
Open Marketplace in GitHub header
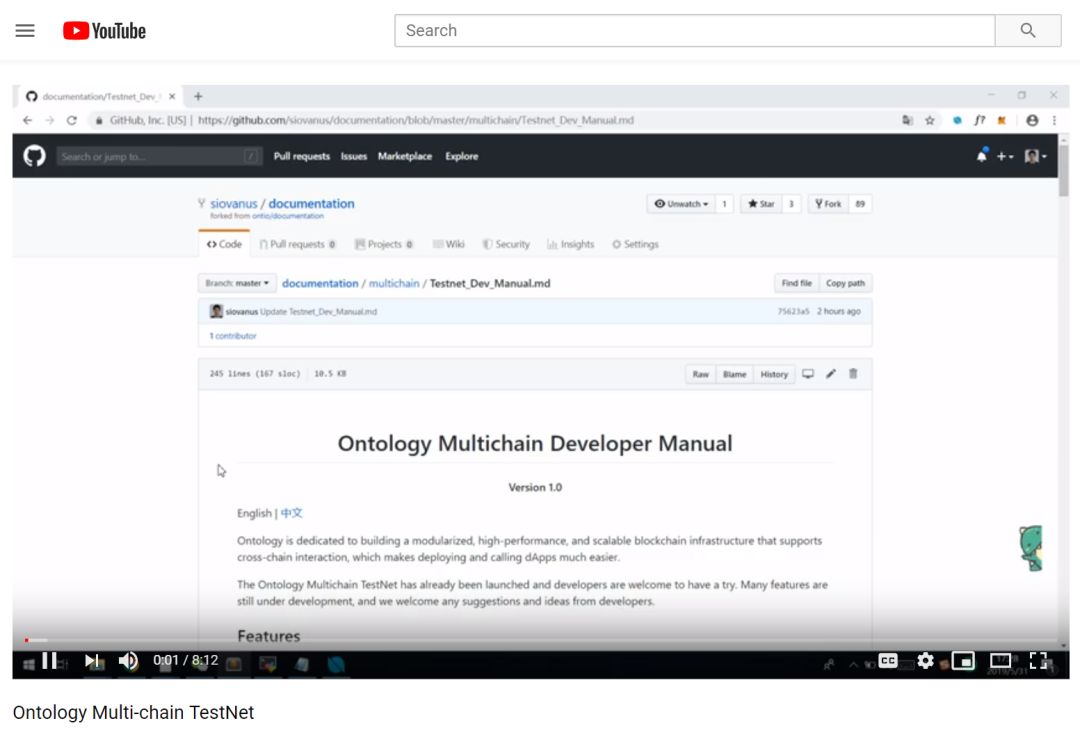click(405, 156)
